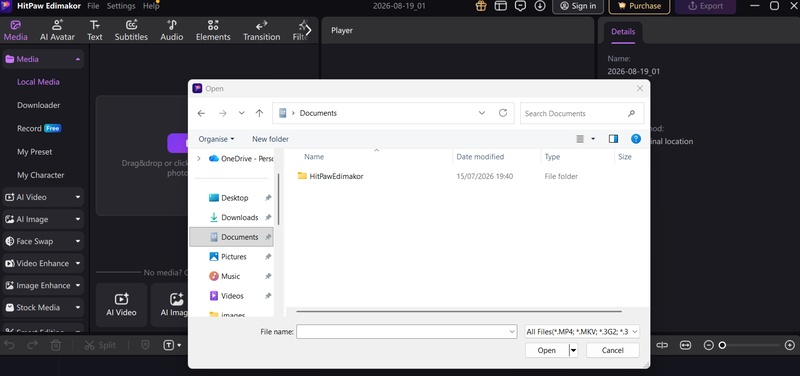Click the undo arrow in timeline toolbar

(x=9, y=345)
